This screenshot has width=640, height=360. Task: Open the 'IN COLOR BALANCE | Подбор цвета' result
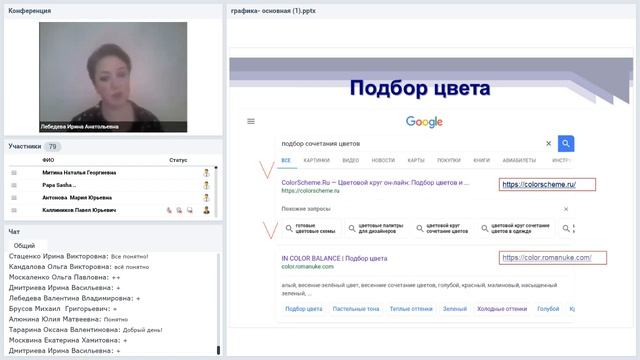pyautogui.click(x=334, y=258)
